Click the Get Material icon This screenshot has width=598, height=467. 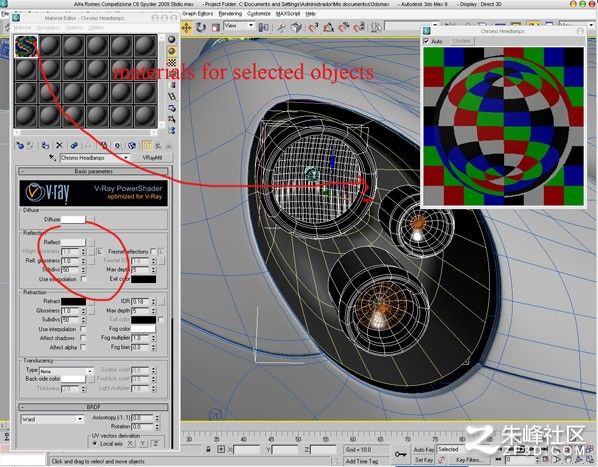(19, 145)
